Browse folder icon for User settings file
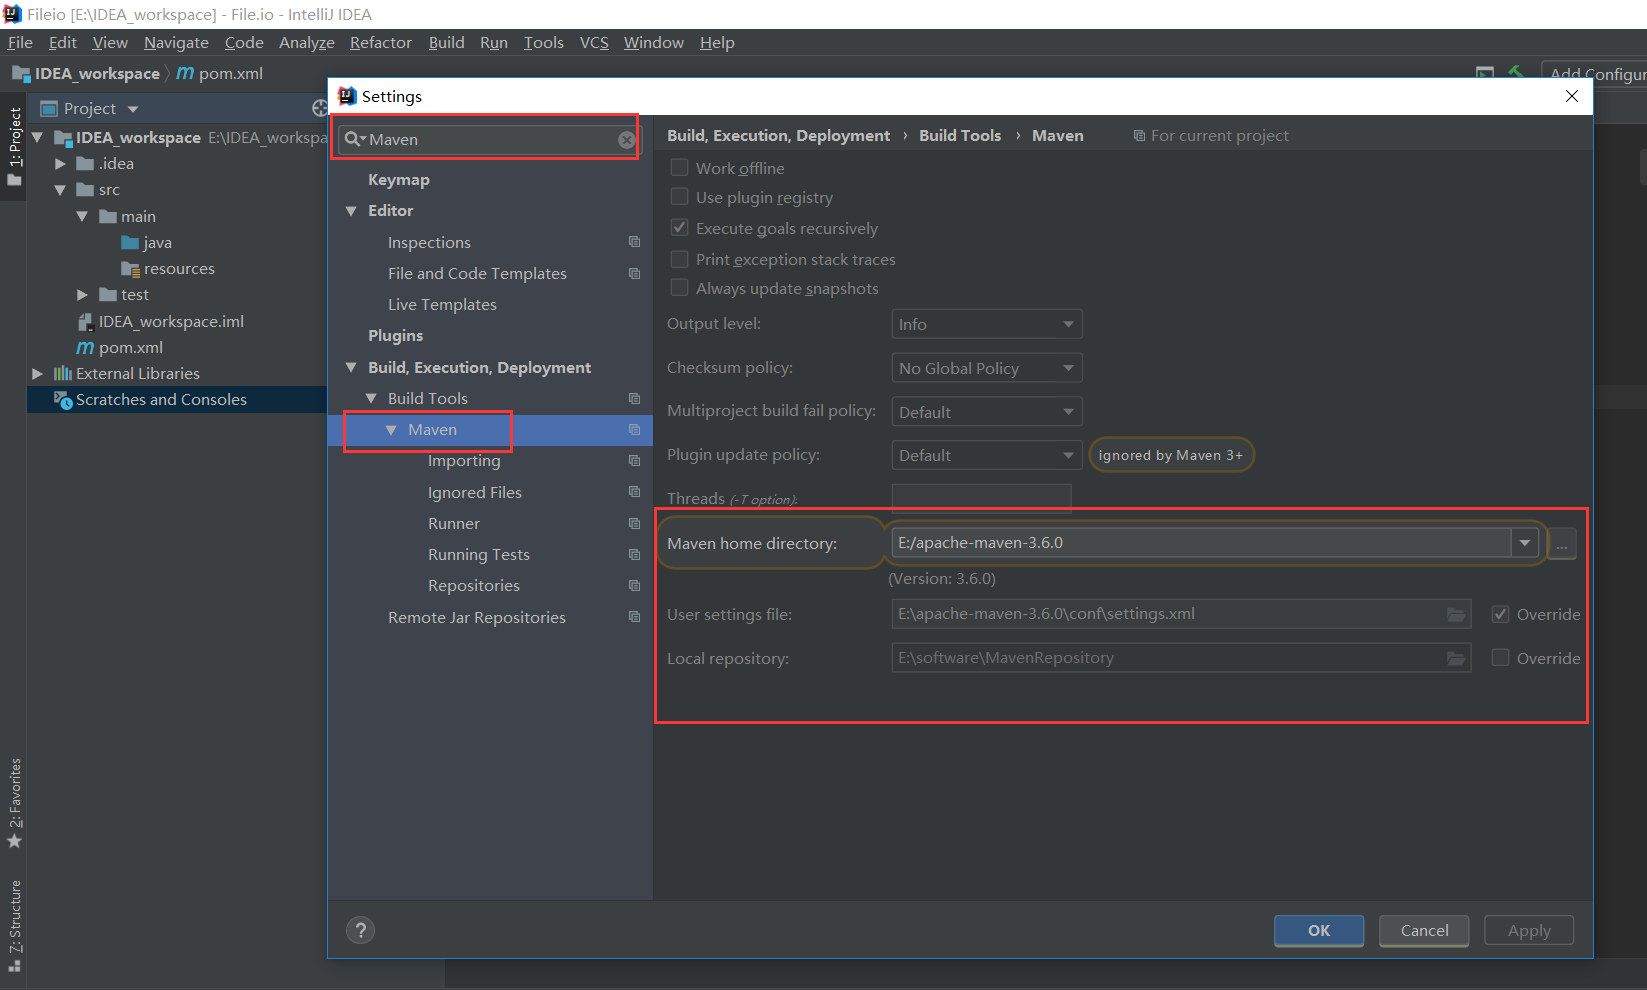 click(1456, 614)
